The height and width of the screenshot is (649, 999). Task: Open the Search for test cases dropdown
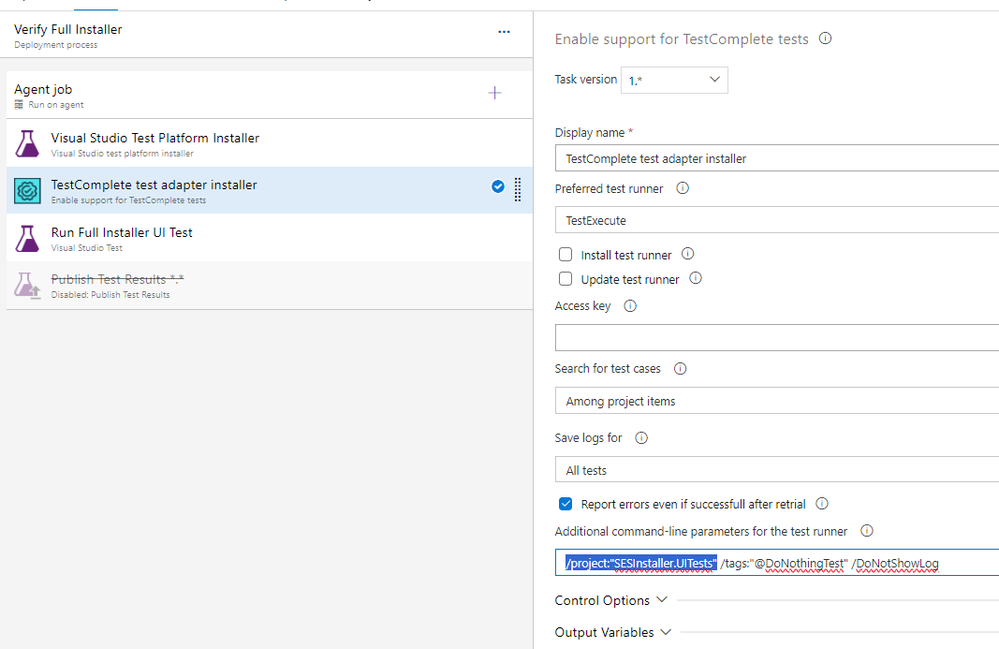click(x=776, y=401)
